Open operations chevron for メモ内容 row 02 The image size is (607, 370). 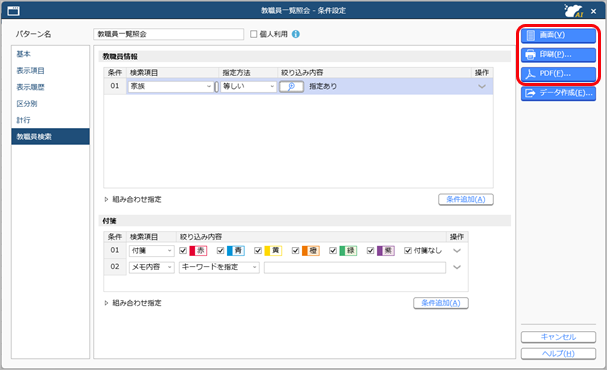point(457,267)
